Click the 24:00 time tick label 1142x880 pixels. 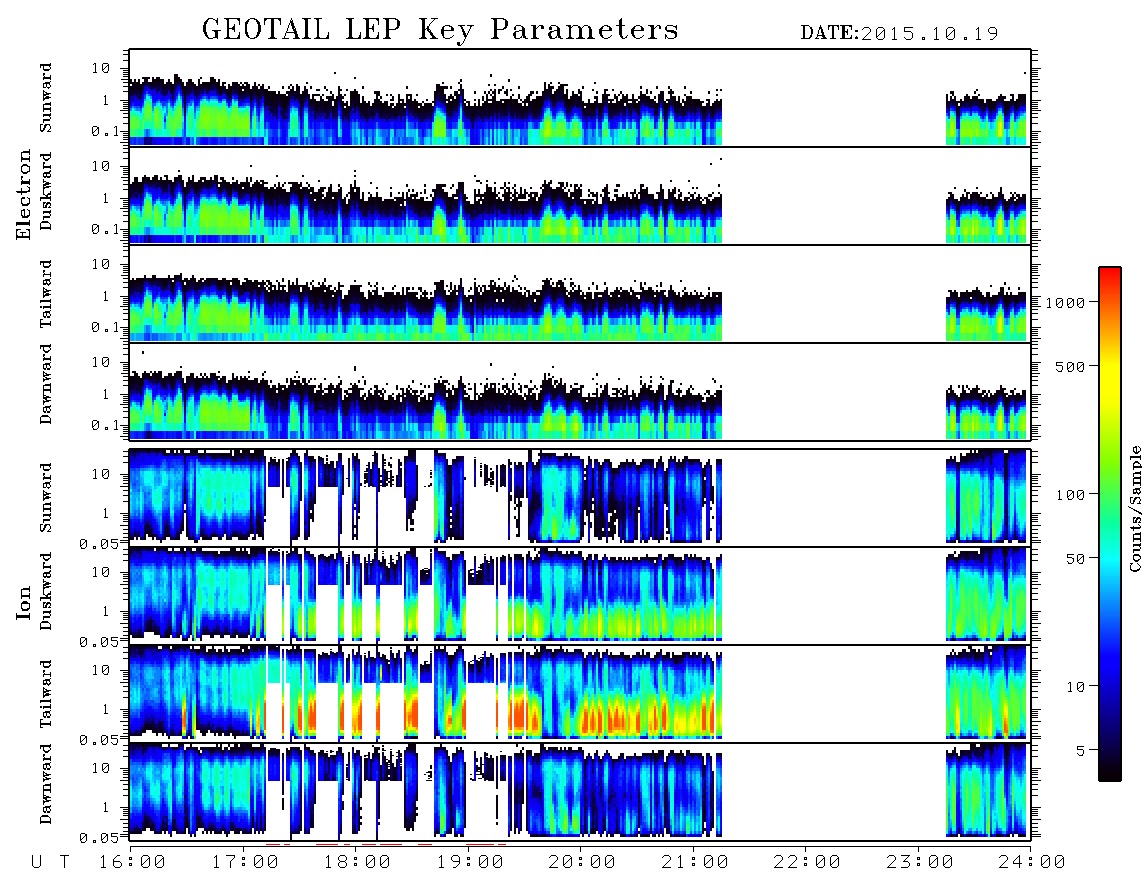[x=1031, y=863]
